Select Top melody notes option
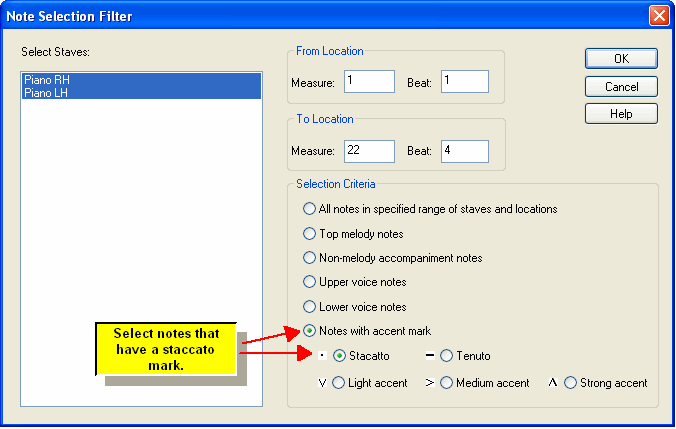Screen dimensions: 676x429 [x=309, y=233]
